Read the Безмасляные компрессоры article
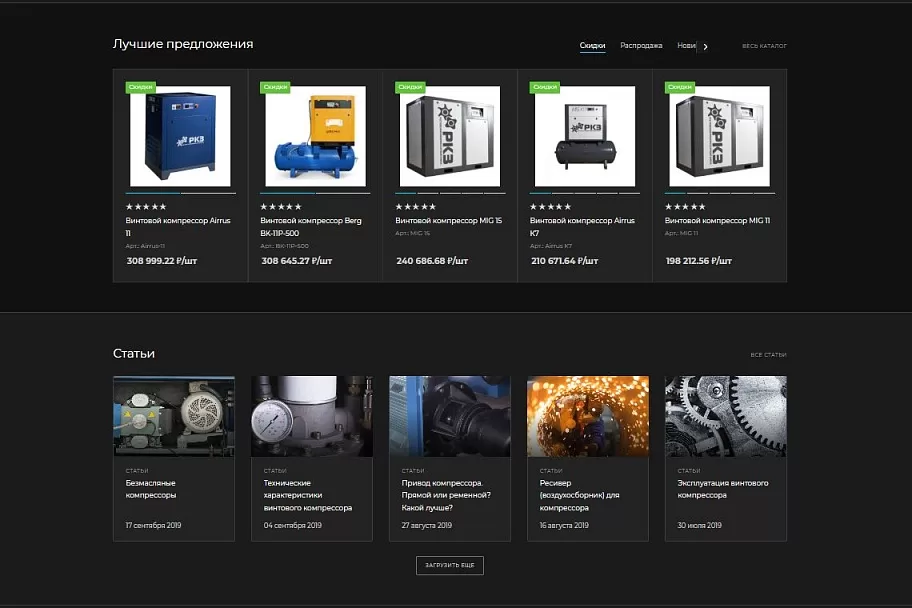The image size is (912, 608). point(151,489)
